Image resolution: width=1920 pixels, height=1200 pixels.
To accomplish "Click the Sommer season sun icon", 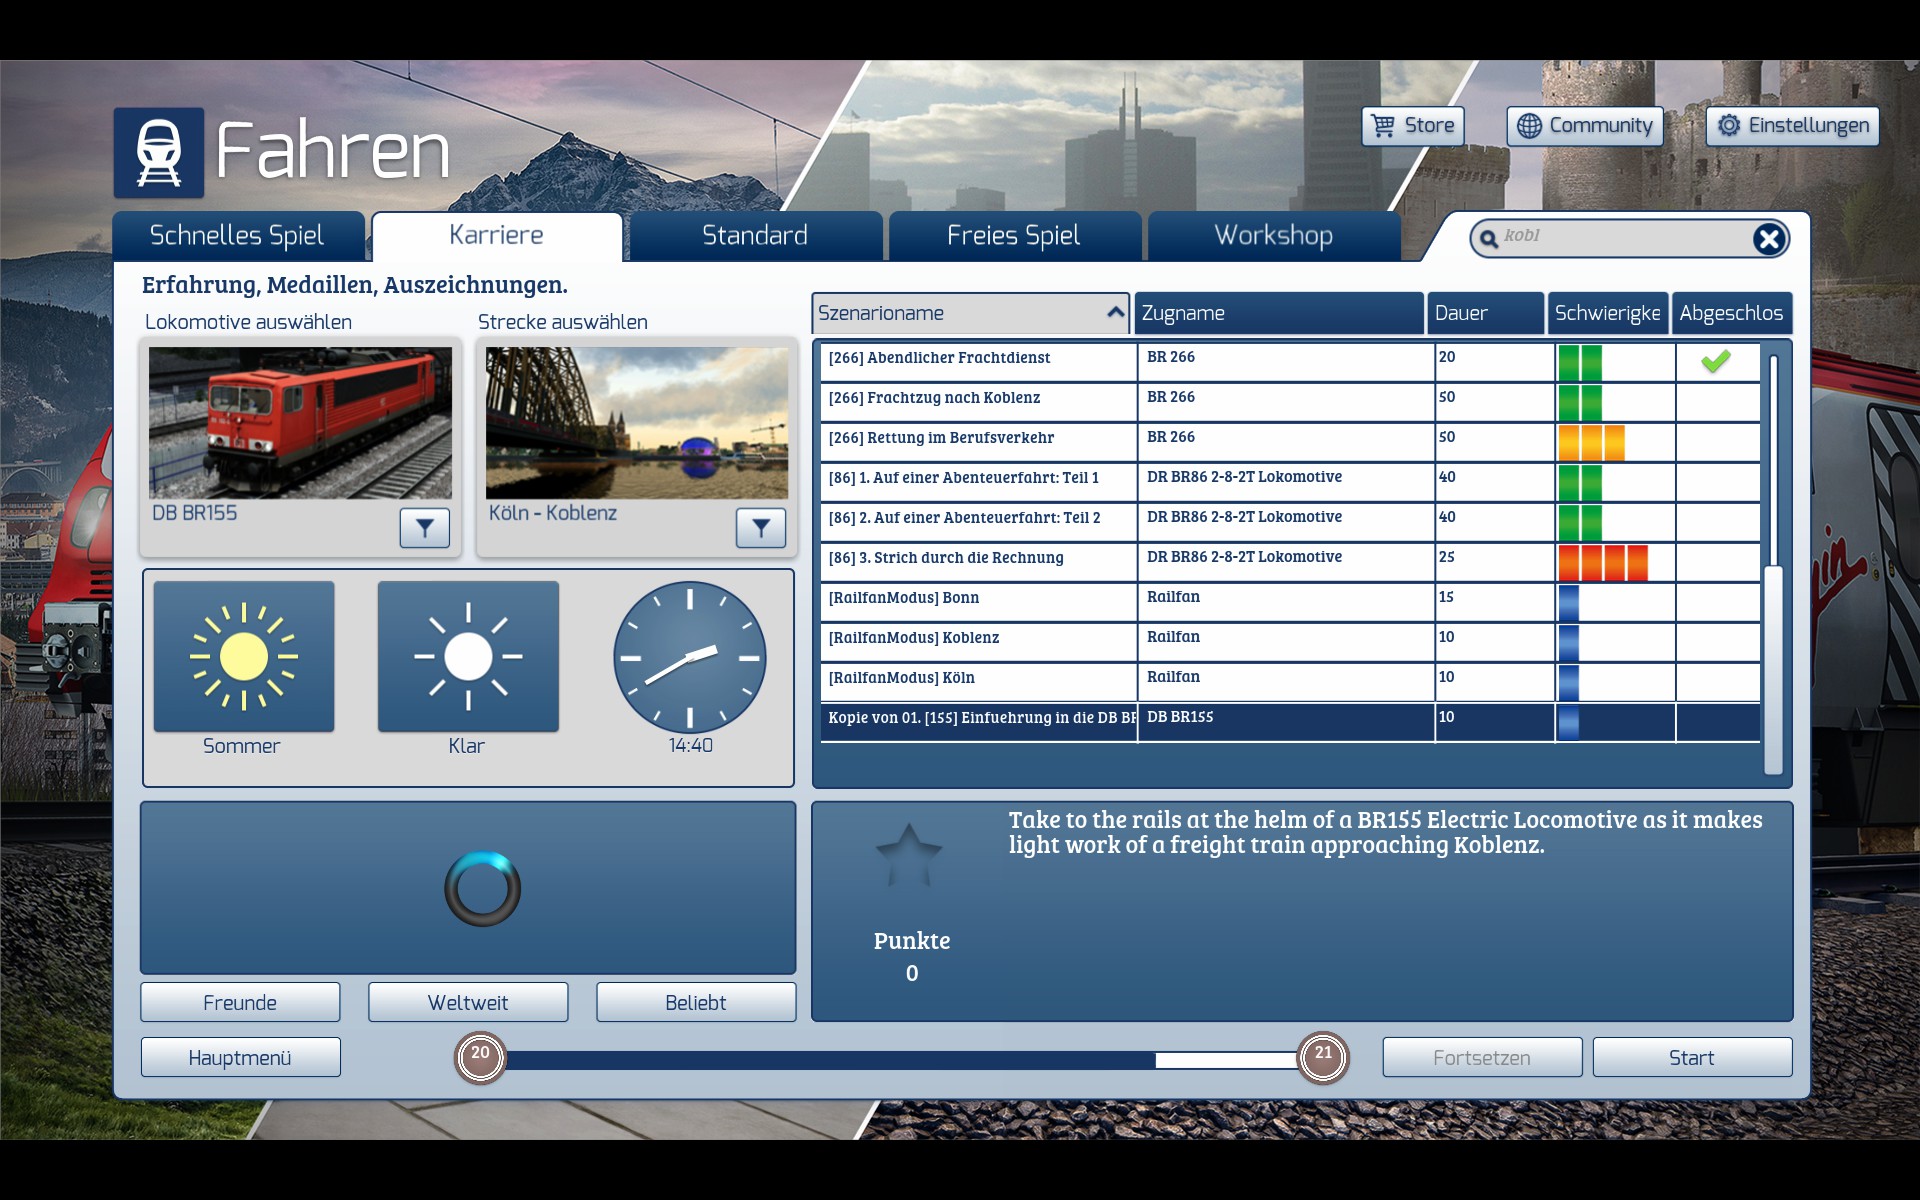I will click(244, 657).
